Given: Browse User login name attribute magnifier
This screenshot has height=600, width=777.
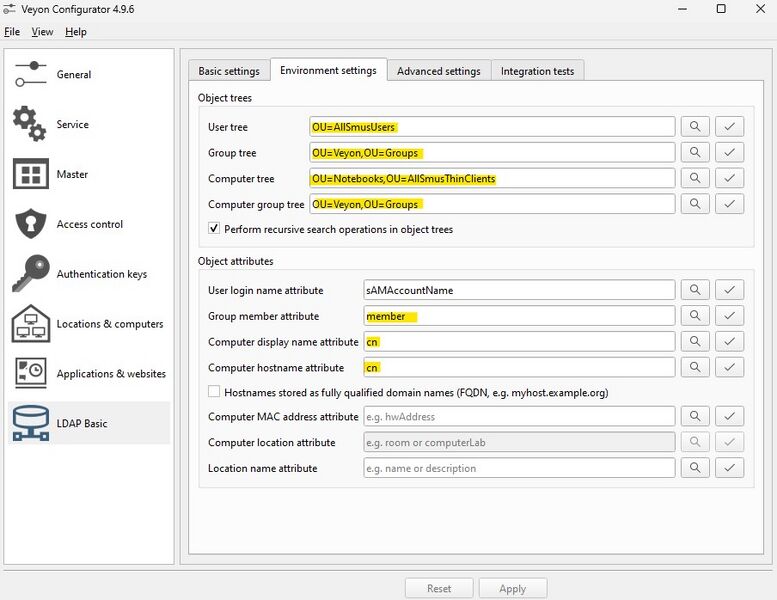Looking at the screenshot, I should click(x=695, y=290).
